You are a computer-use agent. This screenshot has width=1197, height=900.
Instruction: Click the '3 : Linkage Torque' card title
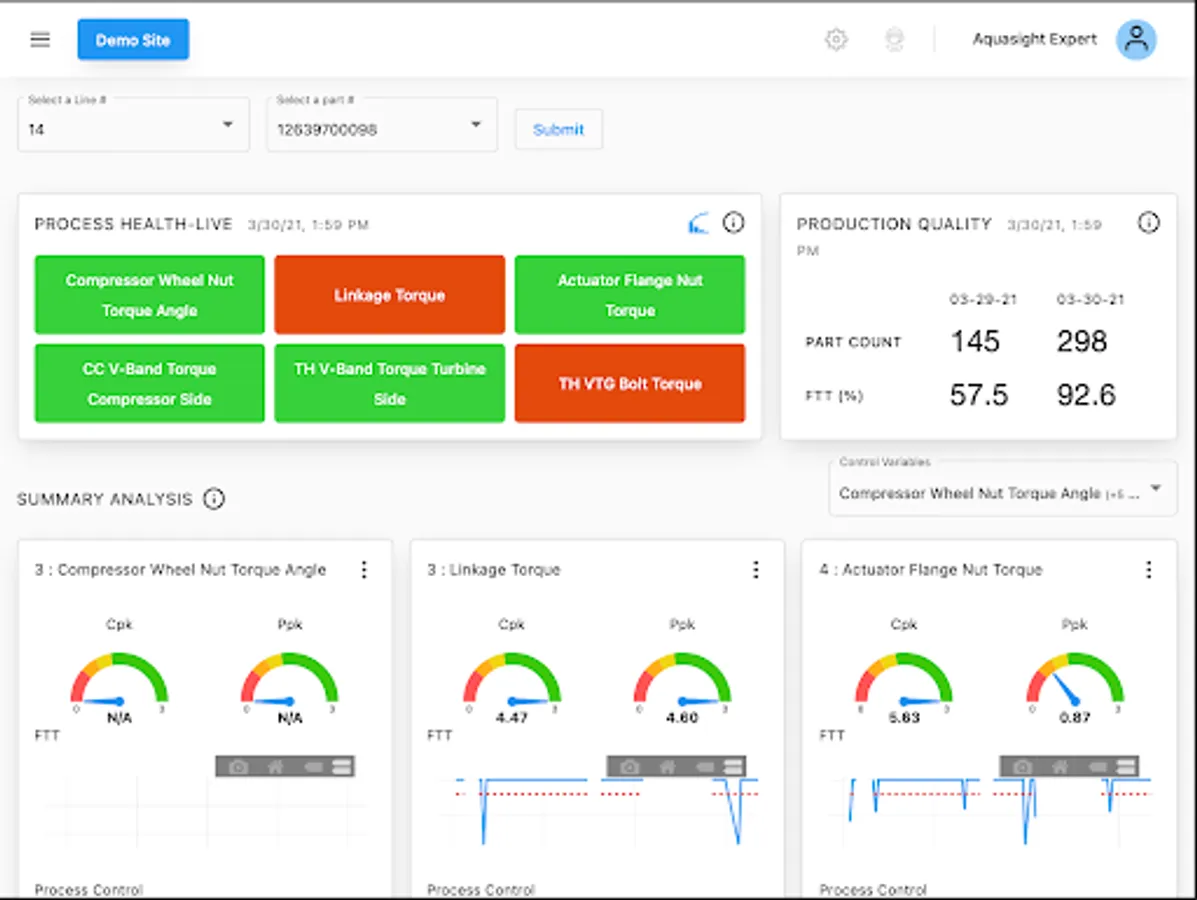click(x=494, y=569)
